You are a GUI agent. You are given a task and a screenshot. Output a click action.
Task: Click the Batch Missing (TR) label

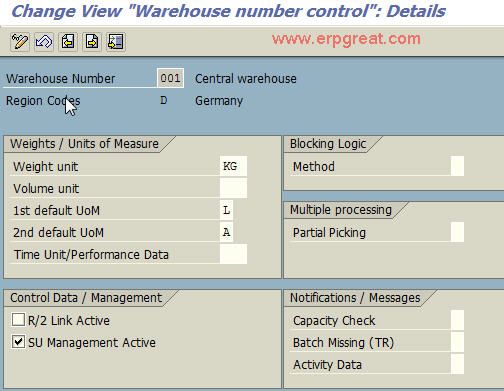[343, 342]
